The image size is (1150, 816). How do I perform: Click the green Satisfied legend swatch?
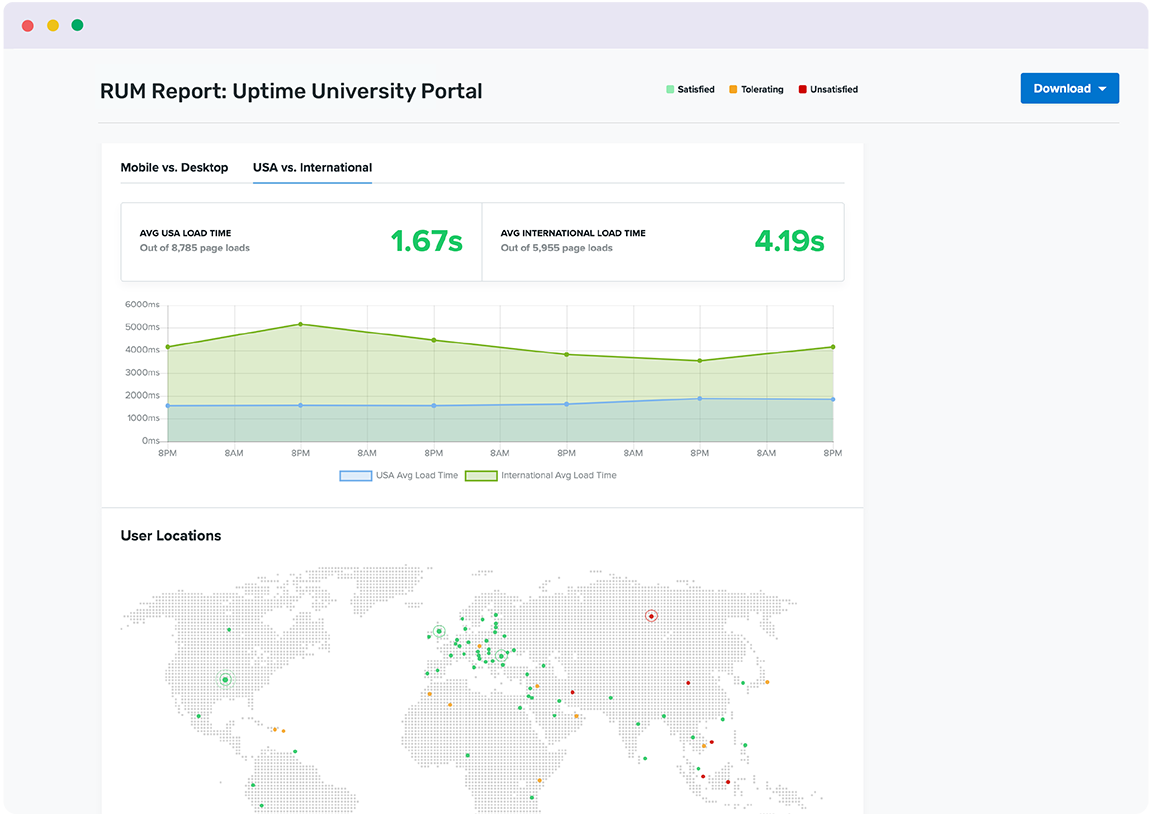[670, 89]
